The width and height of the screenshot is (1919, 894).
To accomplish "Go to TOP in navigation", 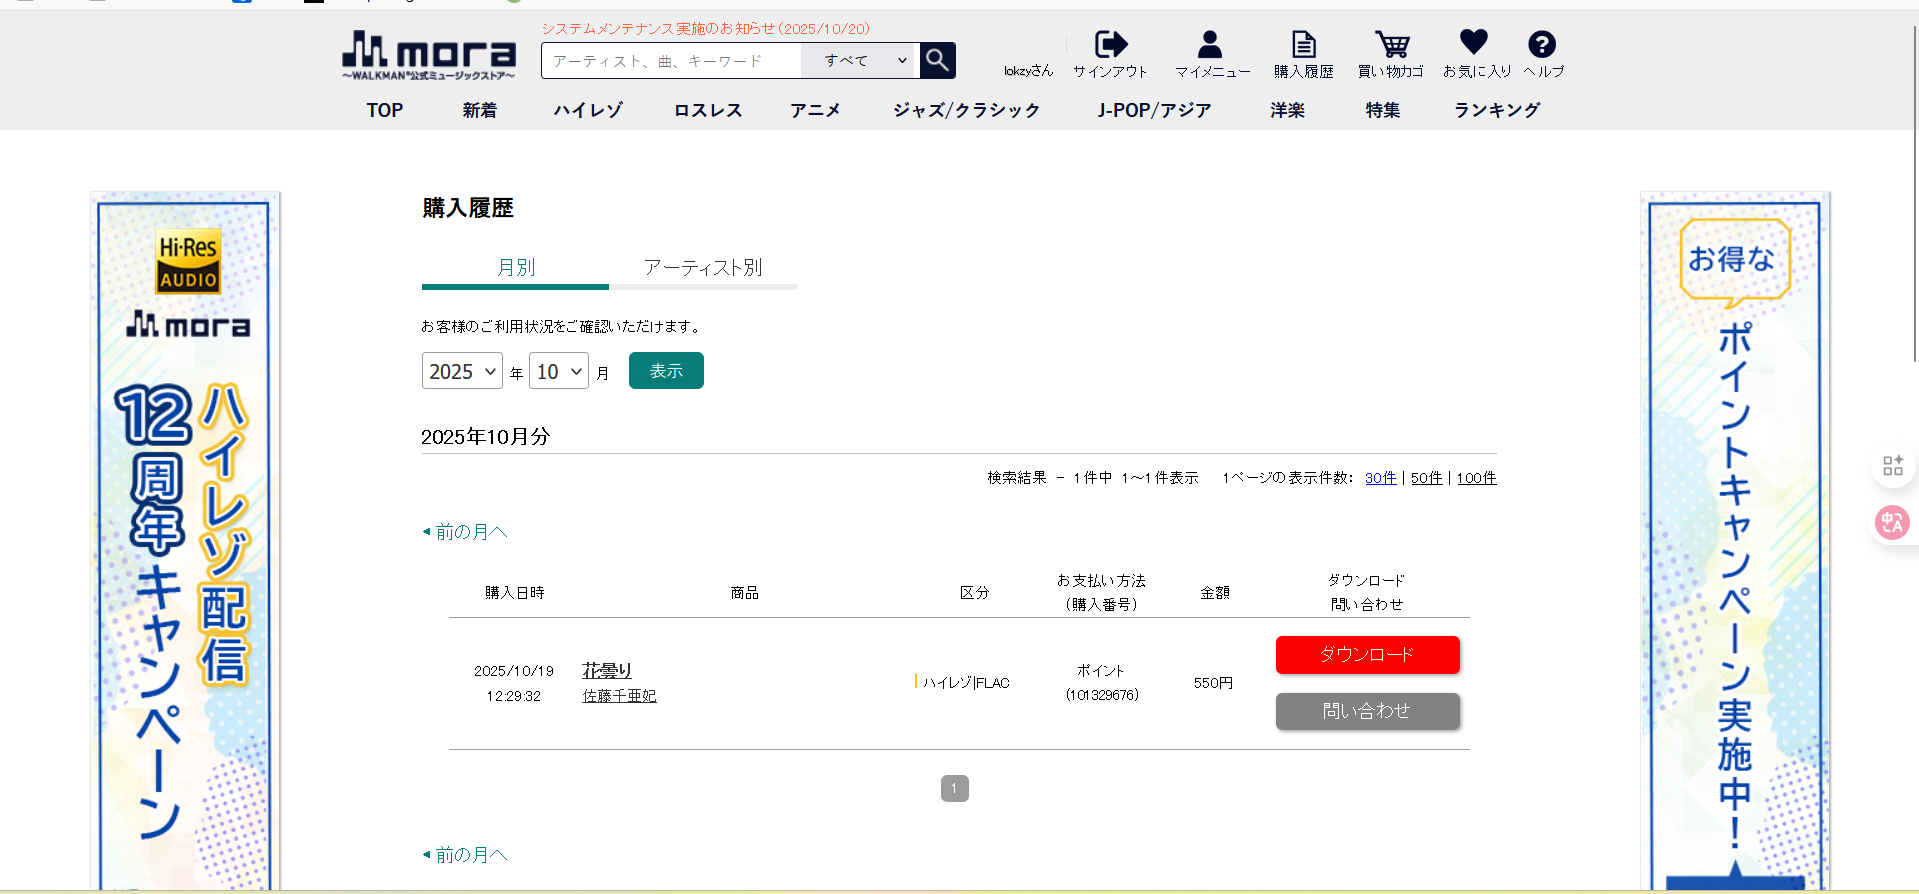I will 385,110.
